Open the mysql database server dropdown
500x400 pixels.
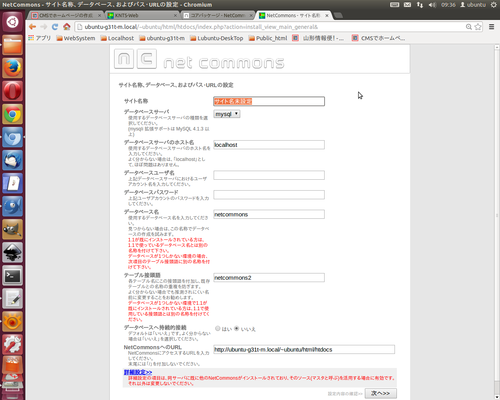click(x=227, y=114)
